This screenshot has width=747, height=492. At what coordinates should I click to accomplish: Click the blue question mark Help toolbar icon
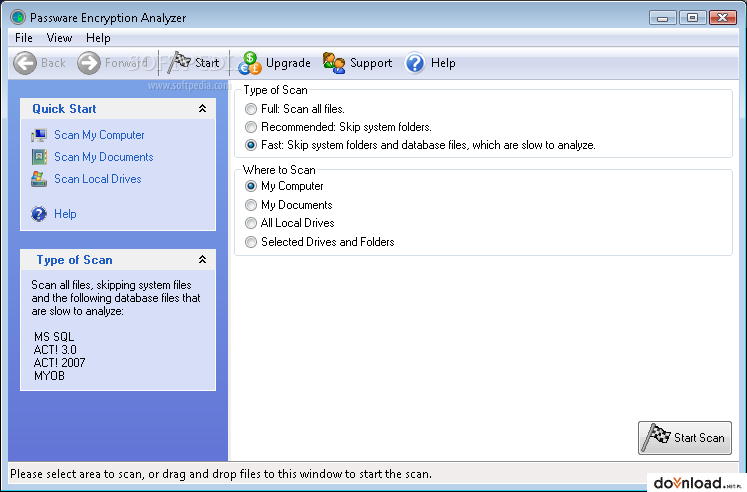(415, 63)
